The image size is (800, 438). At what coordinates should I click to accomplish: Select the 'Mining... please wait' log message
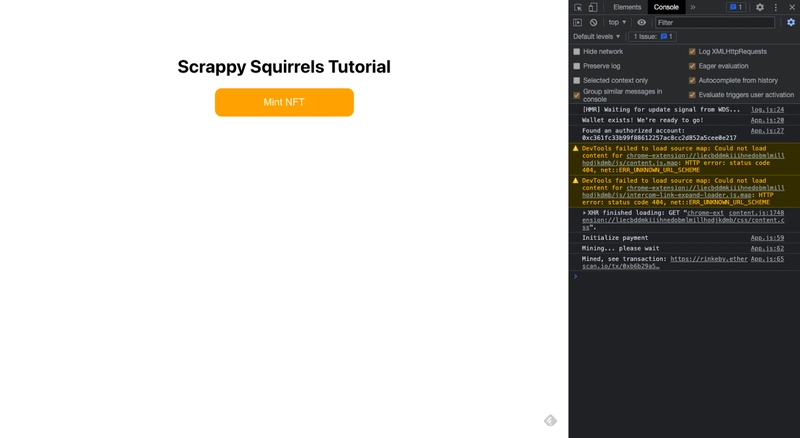click(x=620, y=249)
